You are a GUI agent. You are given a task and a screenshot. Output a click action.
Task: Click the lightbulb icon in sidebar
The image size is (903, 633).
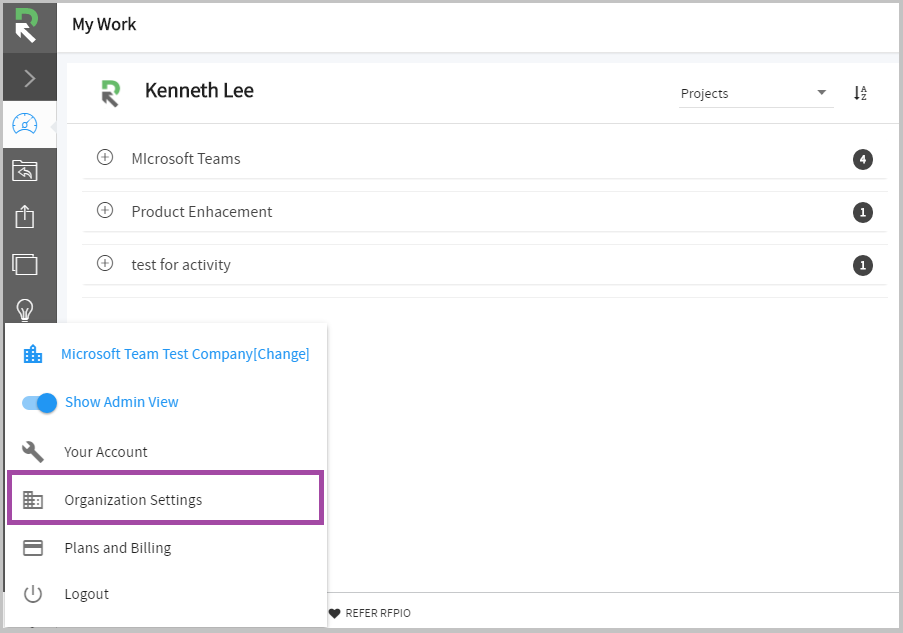click(x=25, y=310)
